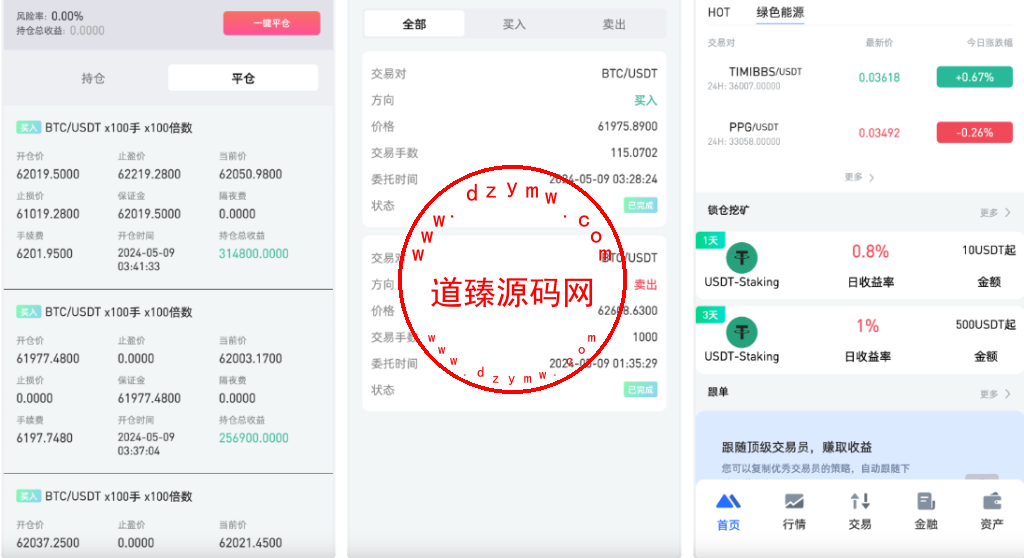
Task: Select the 卖出 orders tab
Action: [614, 24]
